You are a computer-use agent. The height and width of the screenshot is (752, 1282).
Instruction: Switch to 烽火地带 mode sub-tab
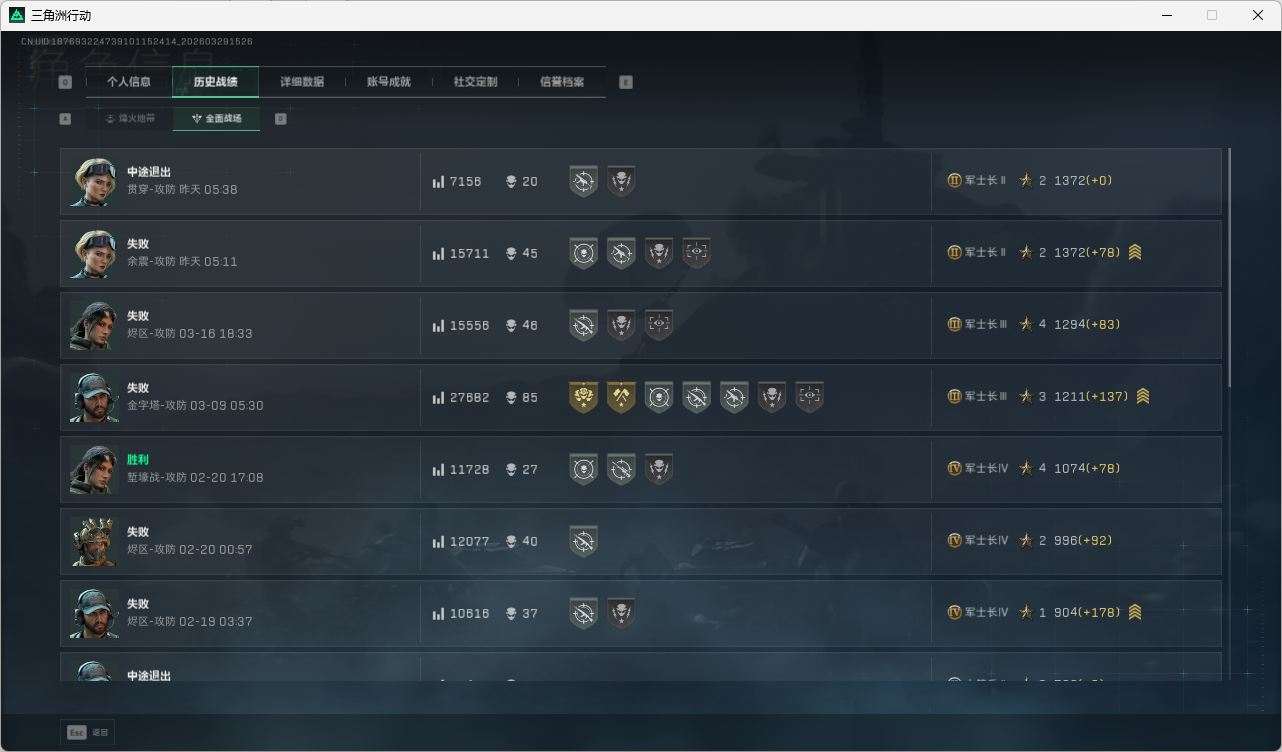[x=130, y=119]
